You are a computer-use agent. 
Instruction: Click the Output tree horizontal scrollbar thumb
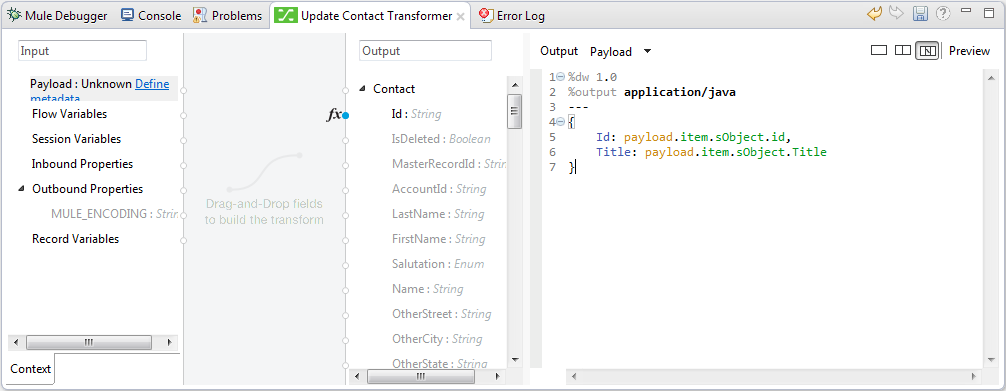pyautogui.click(x=421, y=376)
